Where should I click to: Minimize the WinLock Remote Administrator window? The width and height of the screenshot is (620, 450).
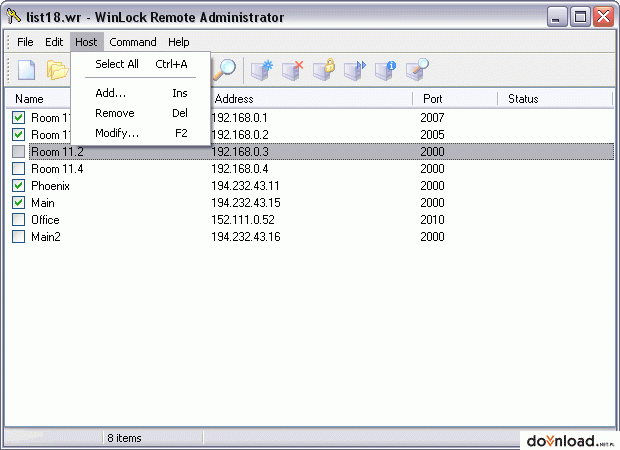tap(557, 17)
